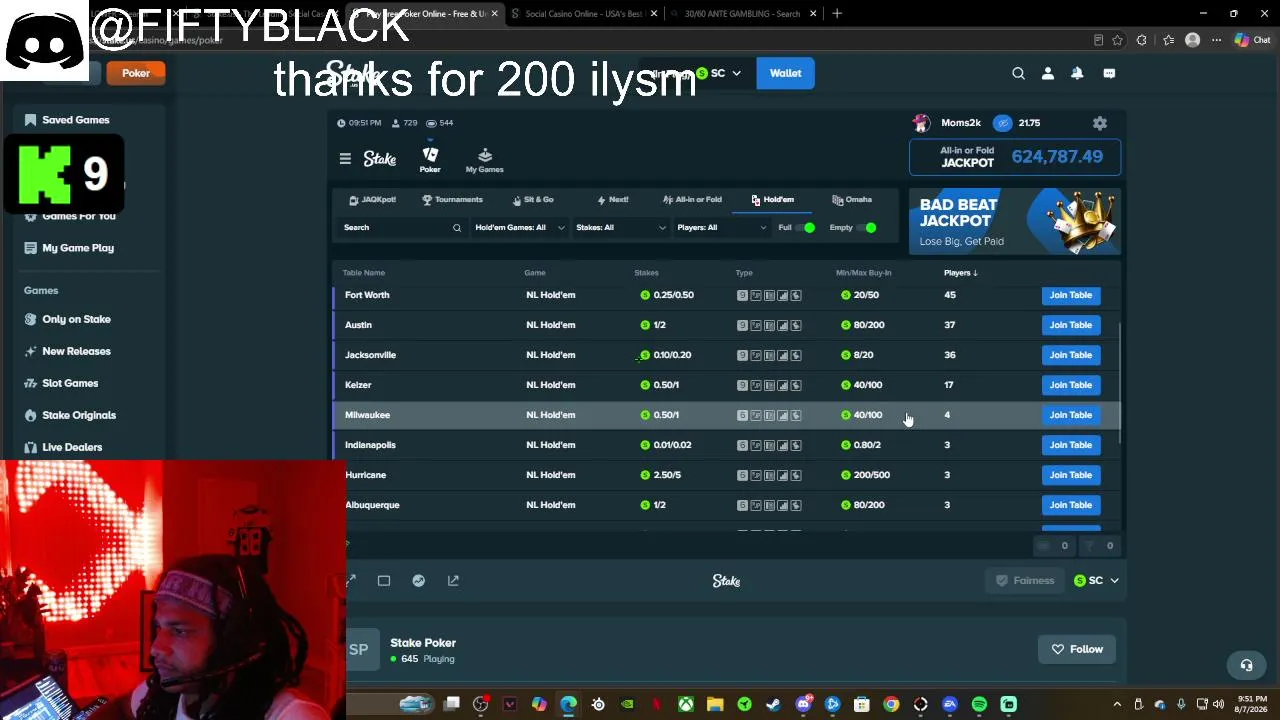Open the poker settings gear

tap(1100, 123)
